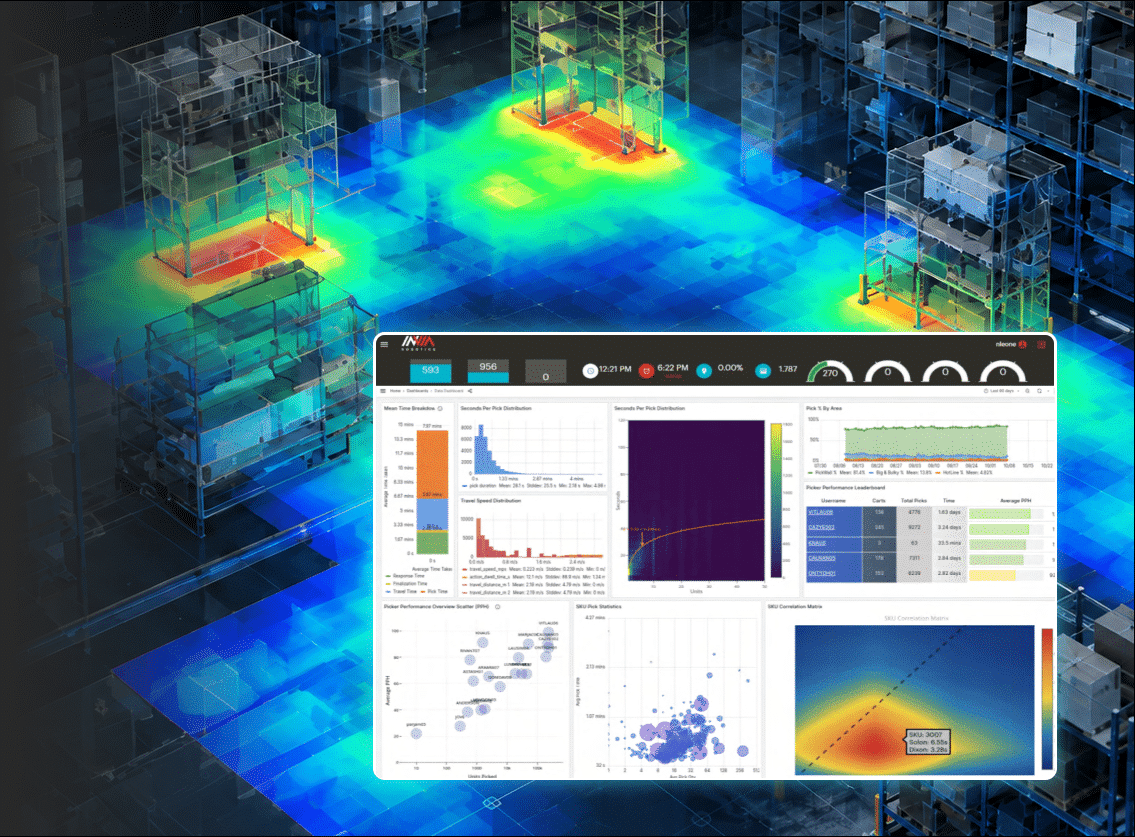Toggle the pick duration legend series
The image size is (1135, 837).
coord(479,486)
